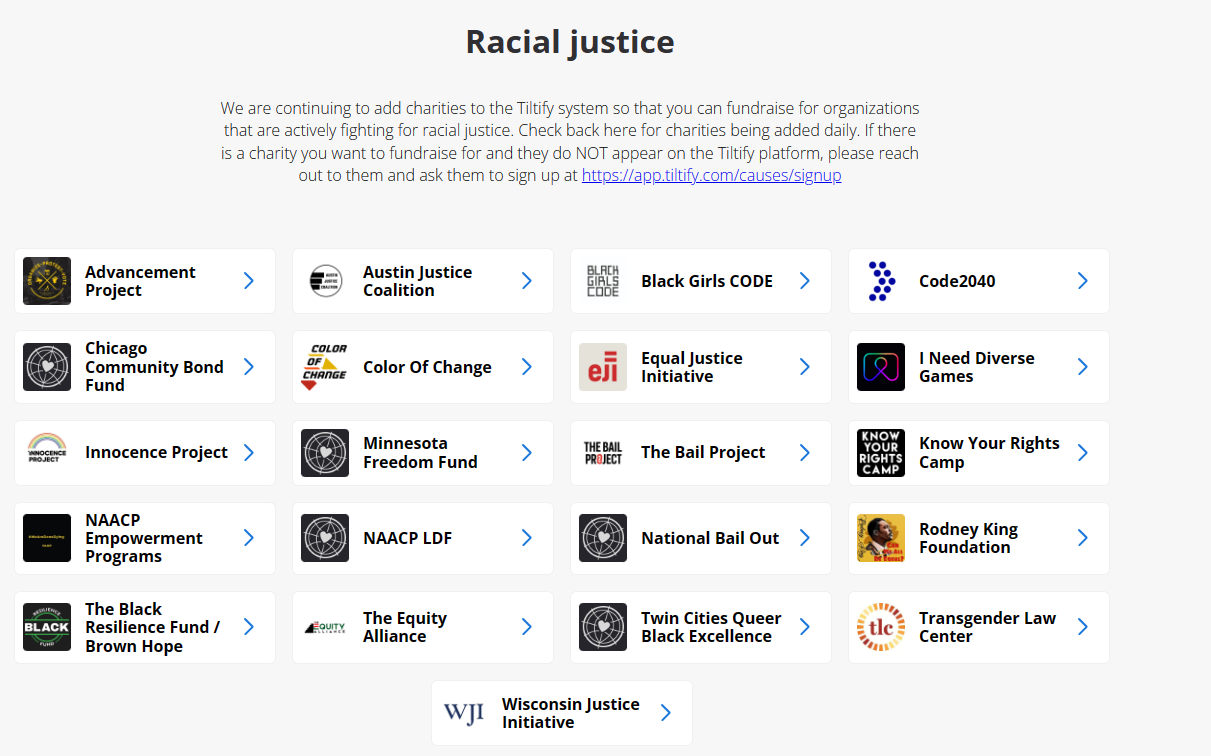Select the Wisconsin Justice Initiative name text
1211x756 pixels.
(570, 713)
